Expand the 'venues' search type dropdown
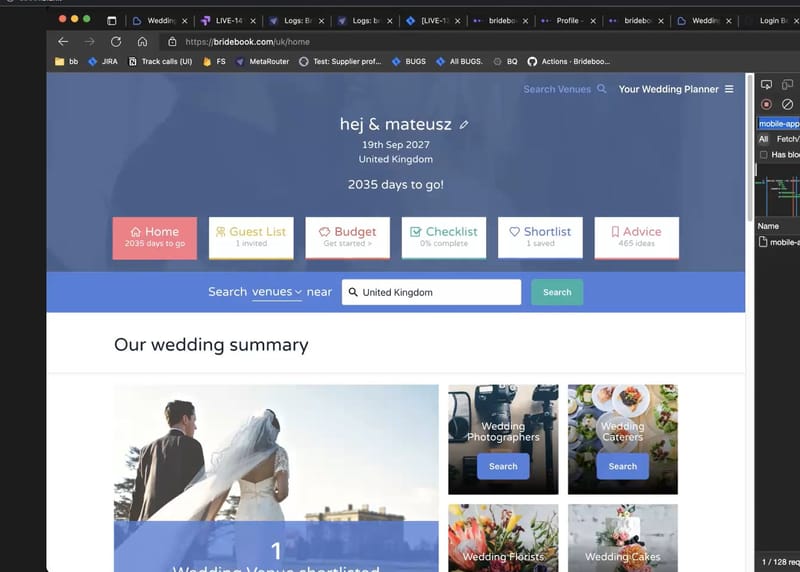The width and height of the screenshot is (800, 572). 277,292
